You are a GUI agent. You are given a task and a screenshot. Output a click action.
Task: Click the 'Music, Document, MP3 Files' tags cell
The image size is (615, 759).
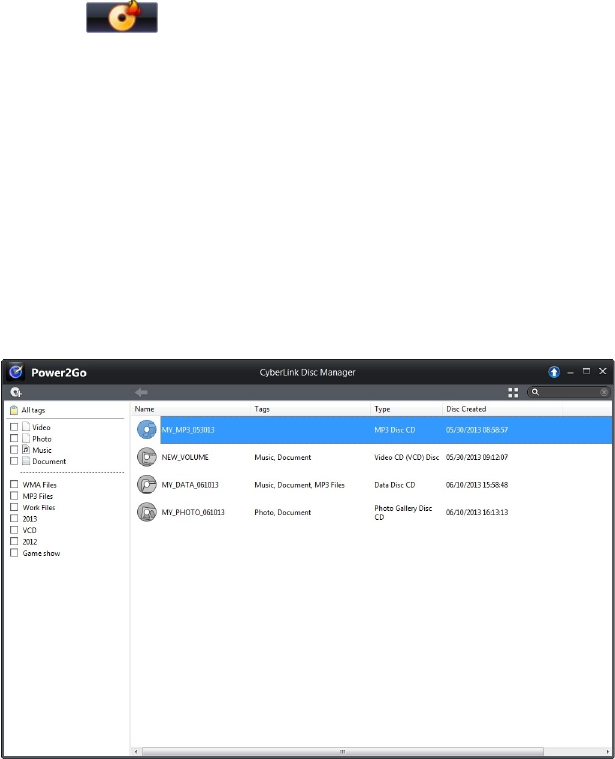(x=300, y=485)
